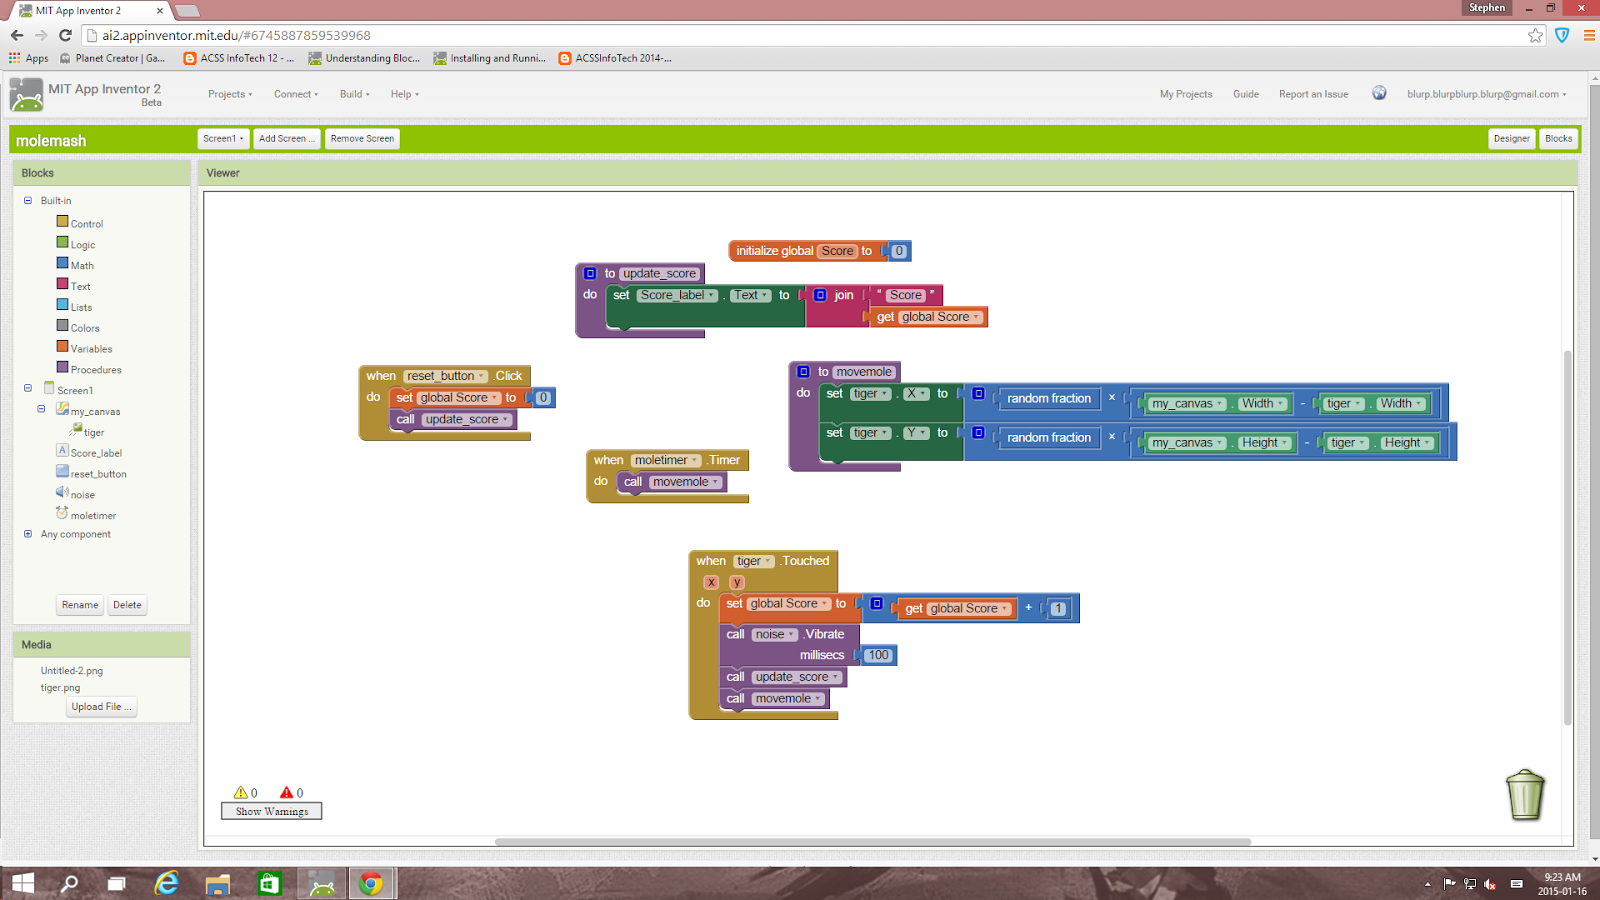Expand the Any component tree node
This screenshot has width=1600, height=900.
pos(28,534)
